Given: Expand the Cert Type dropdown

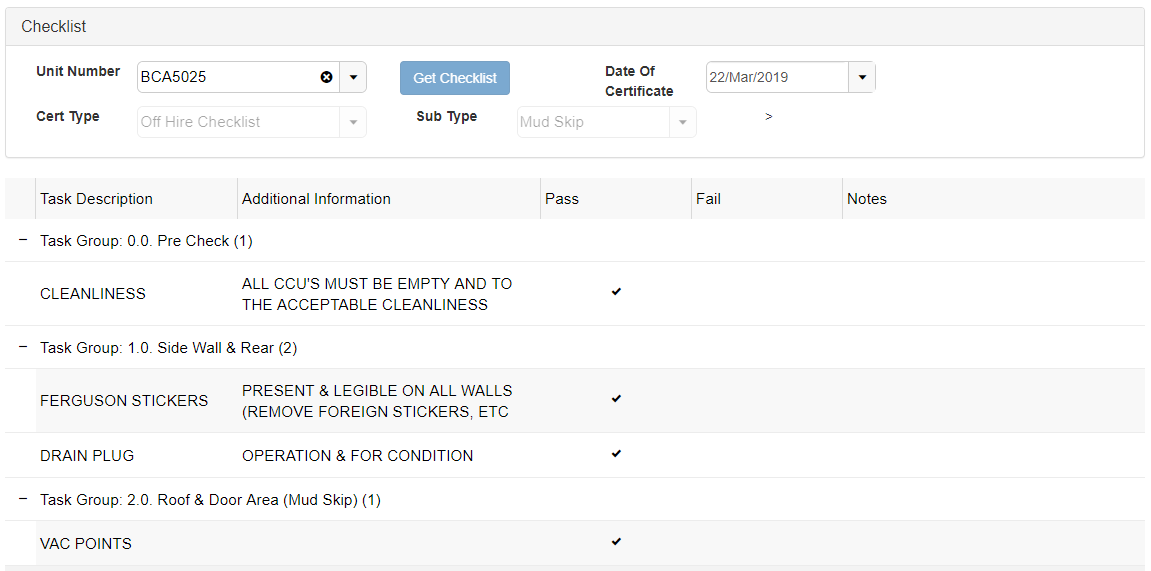Looking at the screenshot, I should pyautogui.click(x=353, y=122).
